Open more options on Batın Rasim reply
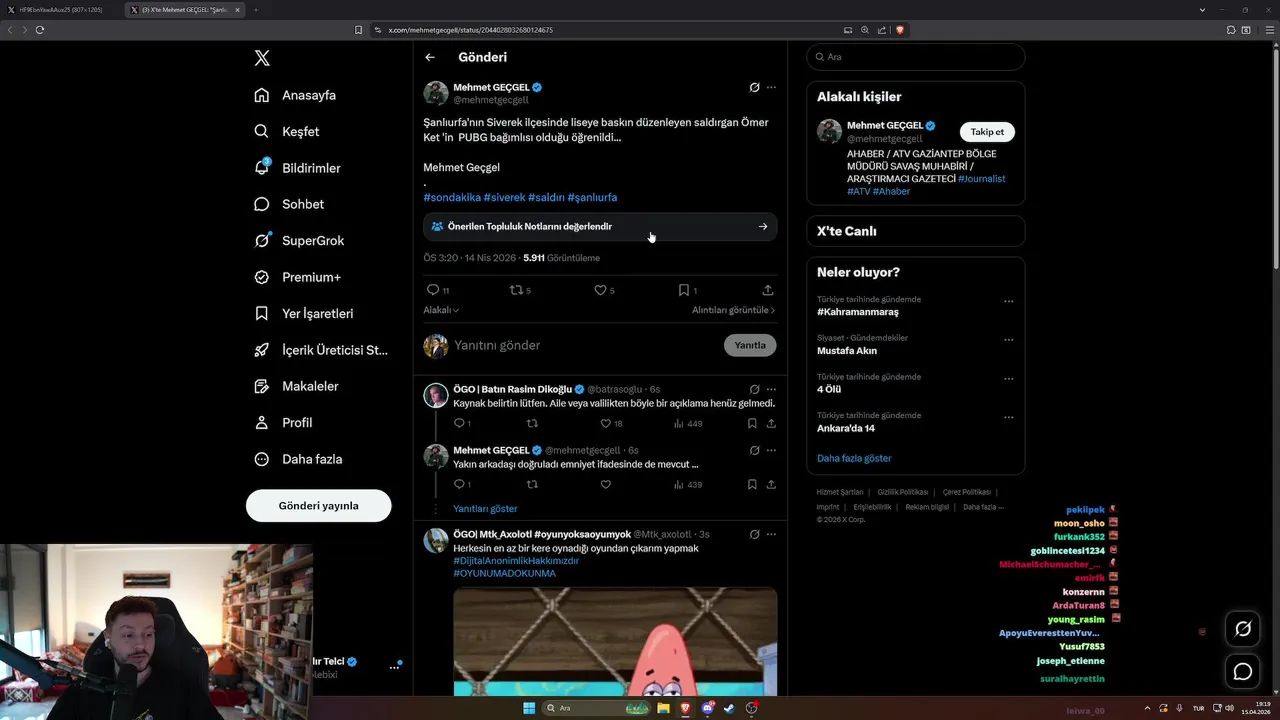Image resolution: width=1280 pixels, height=720 pixels. tap(771, 389)
